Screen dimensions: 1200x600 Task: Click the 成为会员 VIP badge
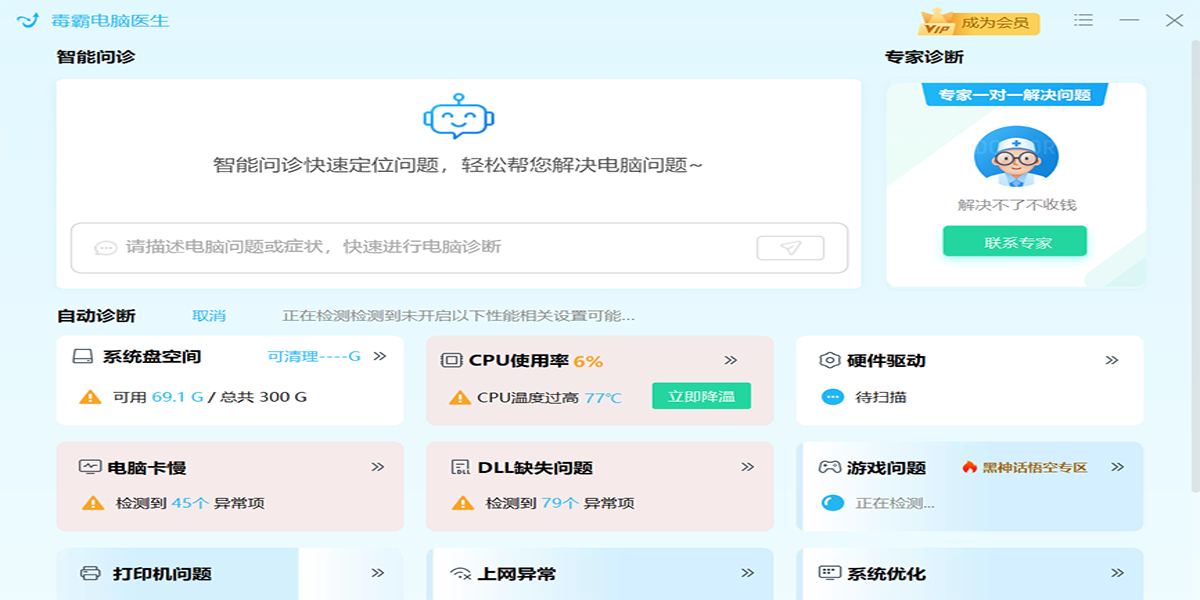(x=980, y=22)
